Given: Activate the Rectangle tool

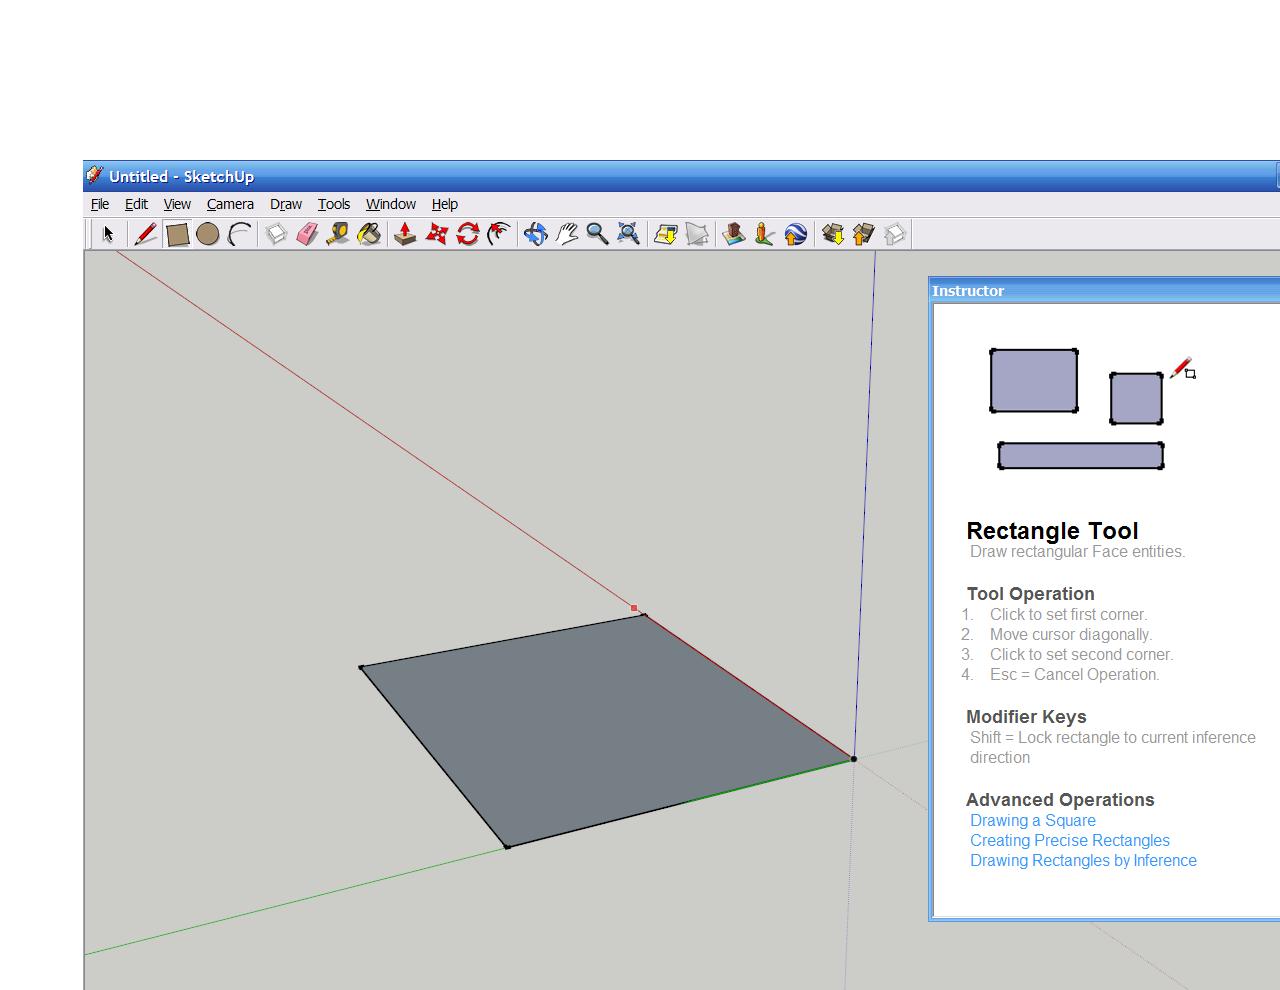Looking at the screenshot, I should [x=177, y=234].
